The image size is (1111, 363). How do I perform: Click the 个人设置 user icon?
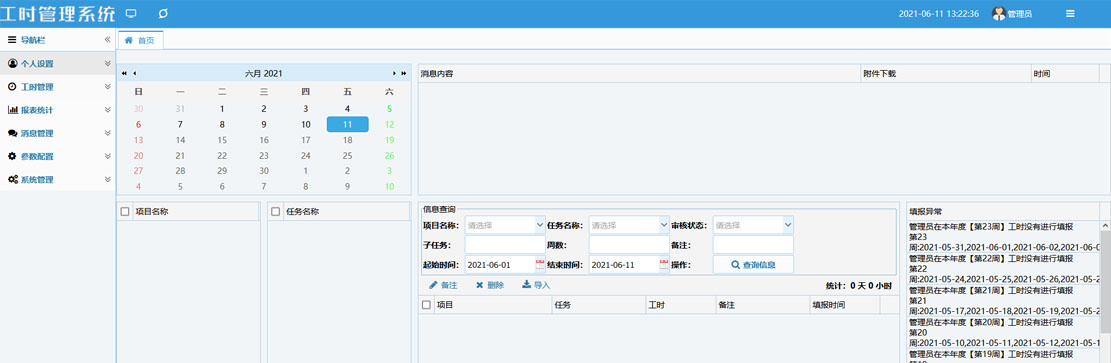[x=12, y=63]
